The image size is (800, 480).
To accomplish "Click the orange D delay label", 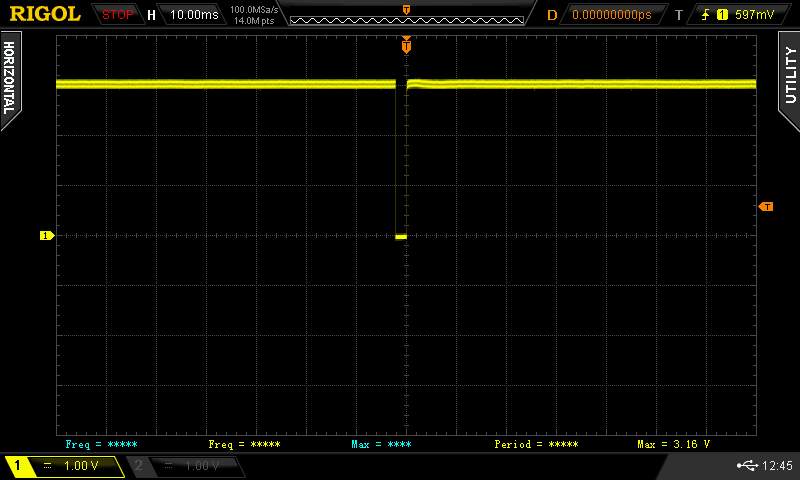I will [552, 15].
